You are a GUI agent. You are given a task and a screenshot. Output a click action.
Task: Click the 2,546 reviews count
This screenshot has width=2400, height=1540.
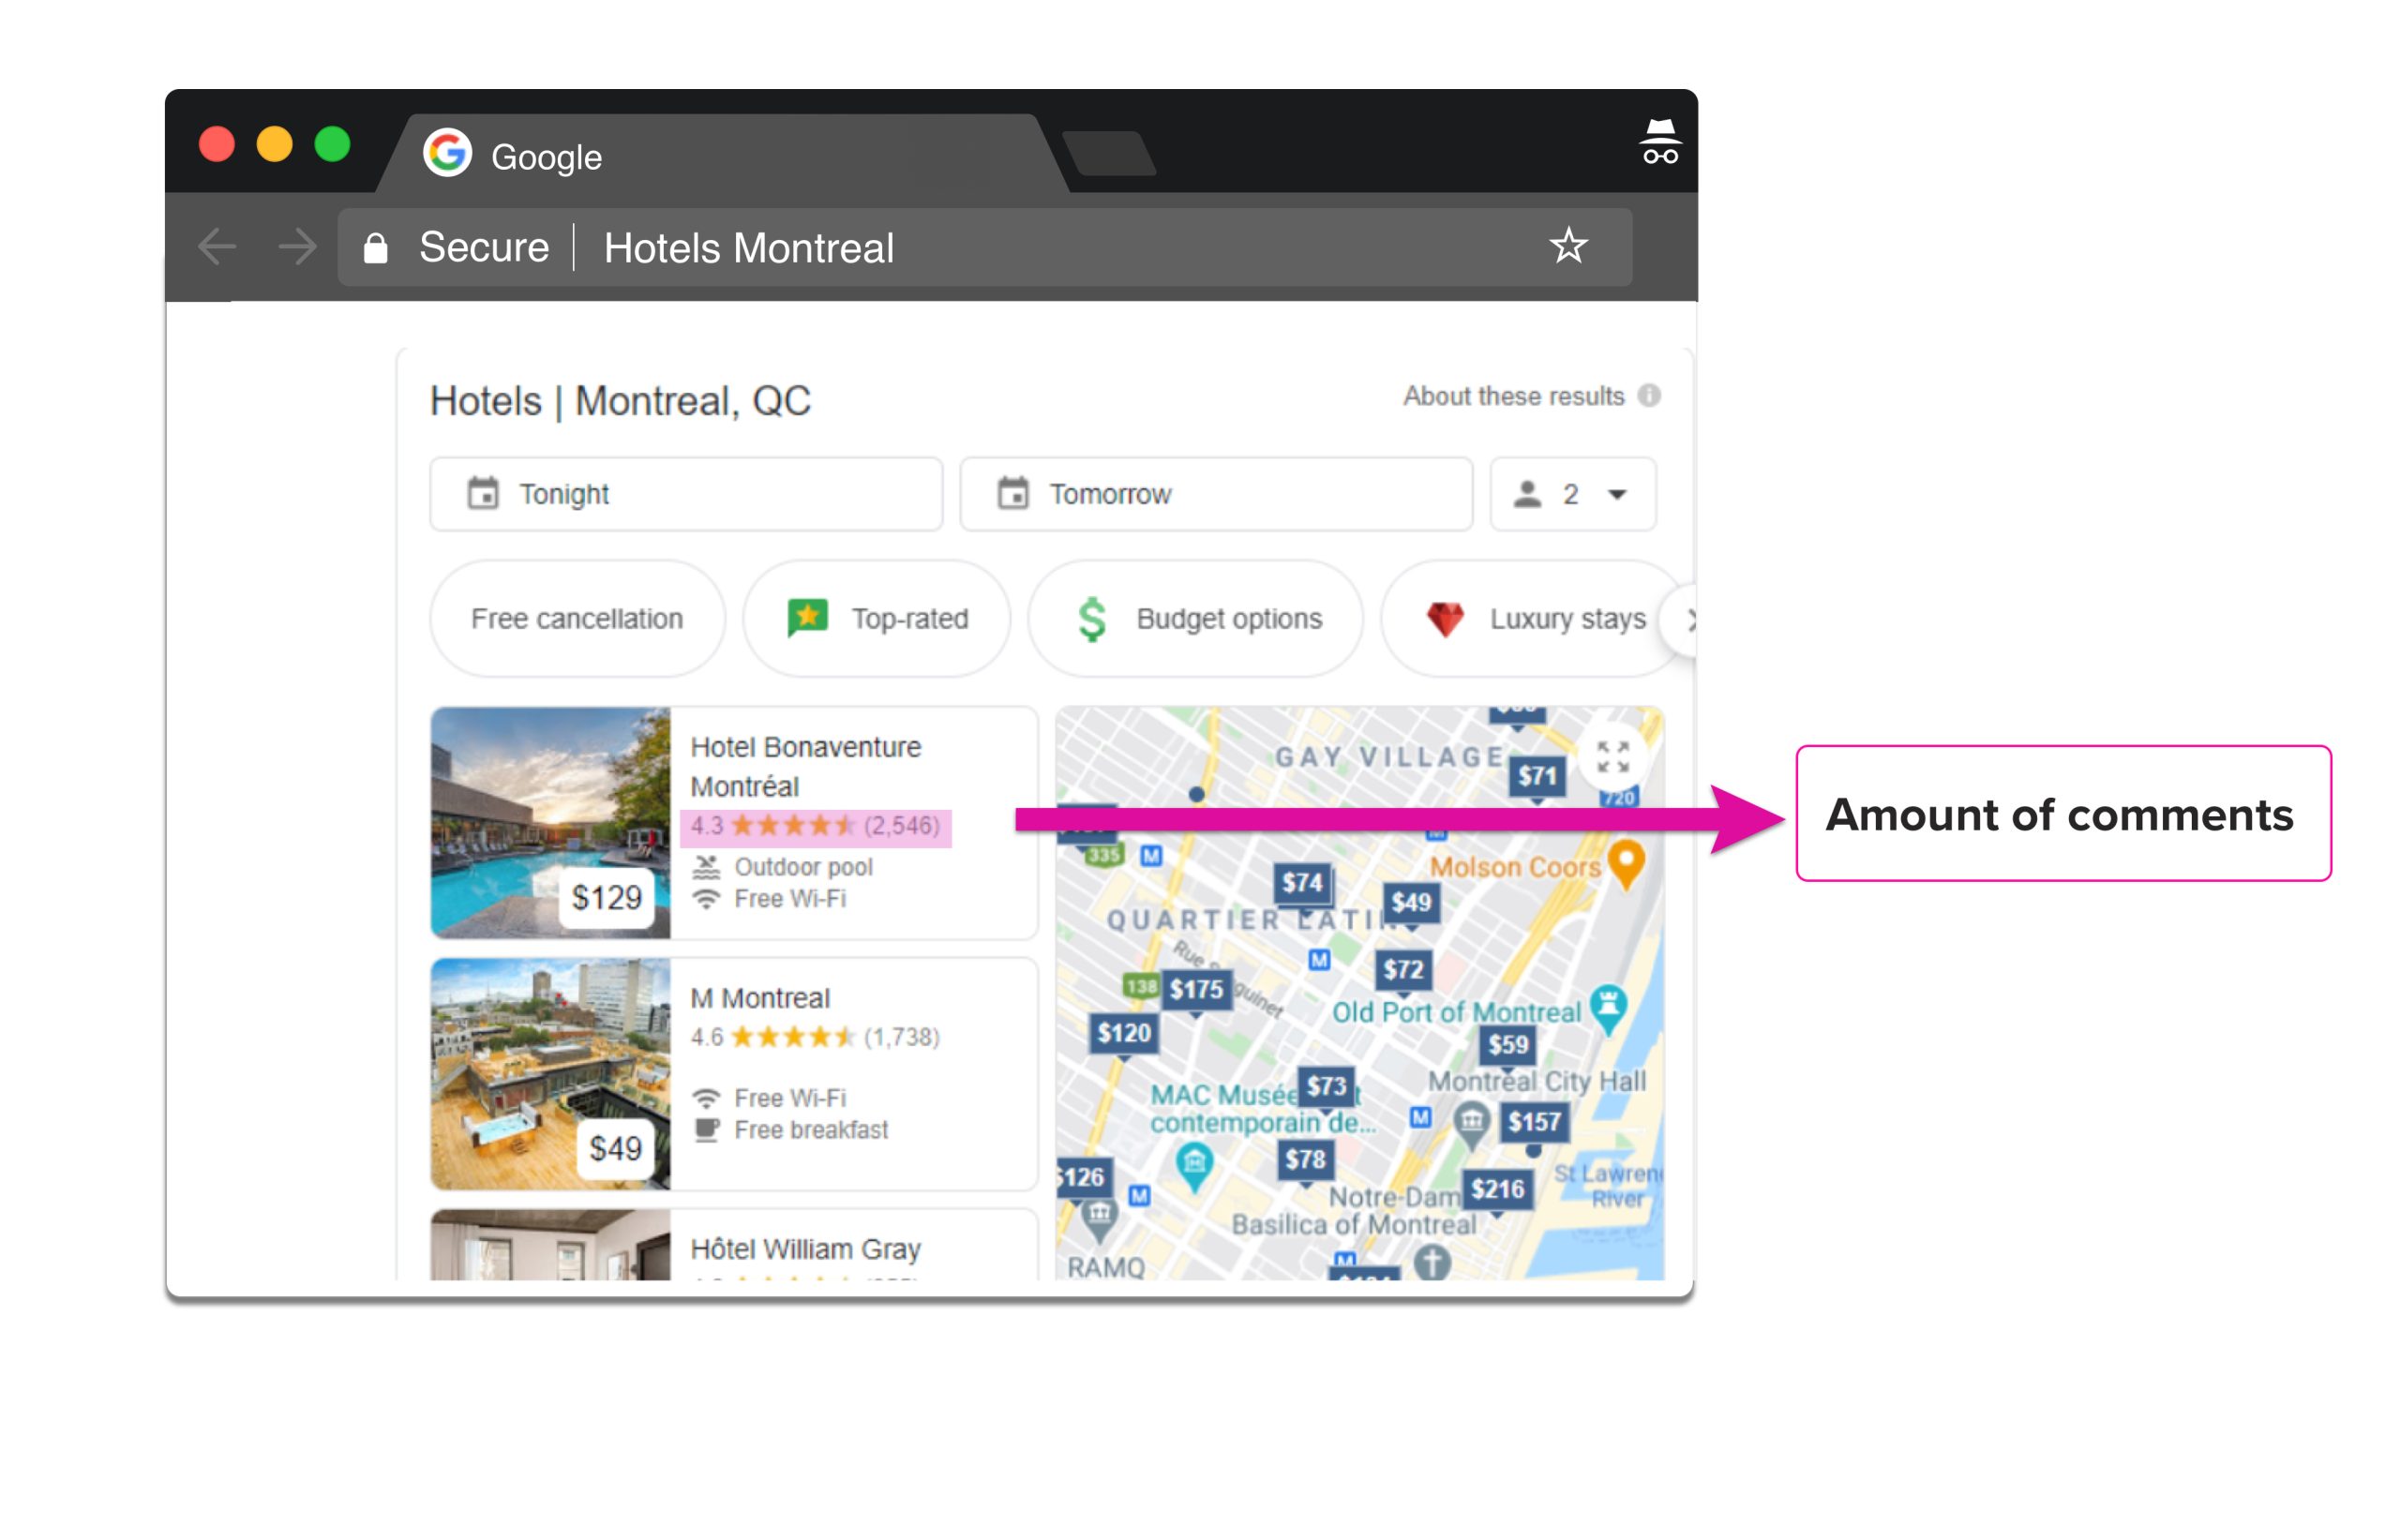(x=902, y=826)
